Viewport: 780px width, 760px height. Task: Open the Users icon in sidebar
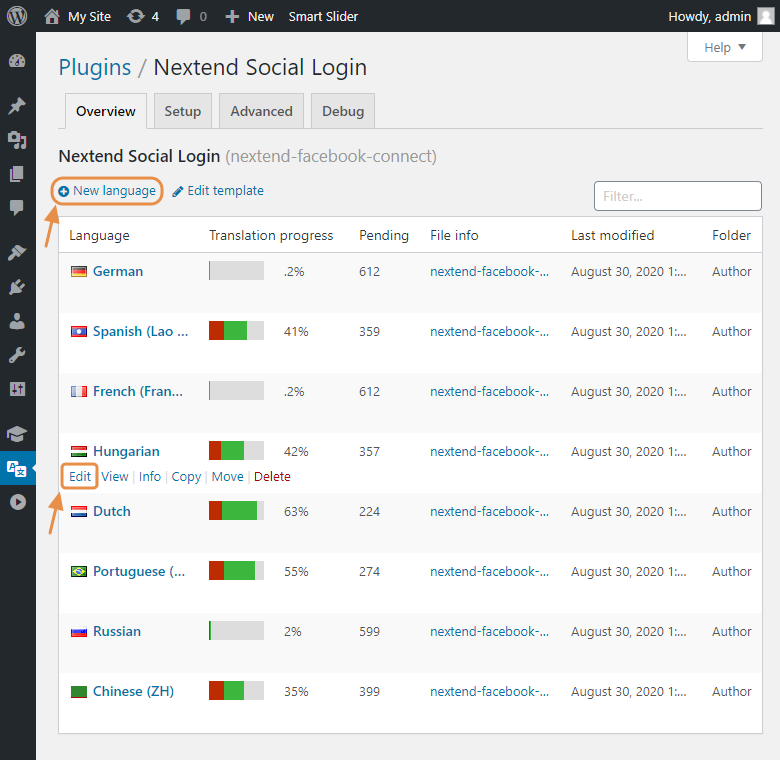17,322
